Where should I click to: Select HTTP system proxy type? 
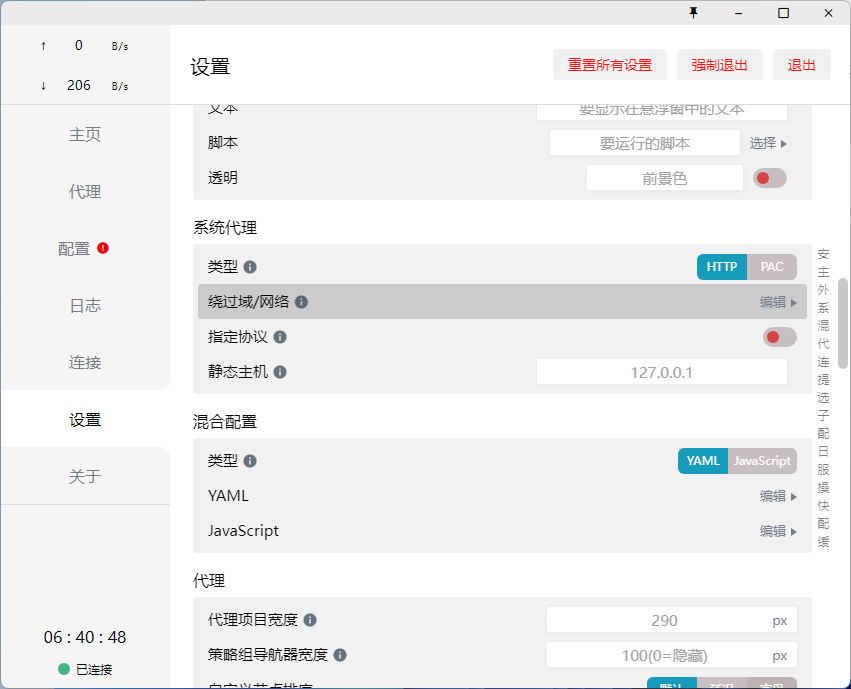tap(722, 267)
